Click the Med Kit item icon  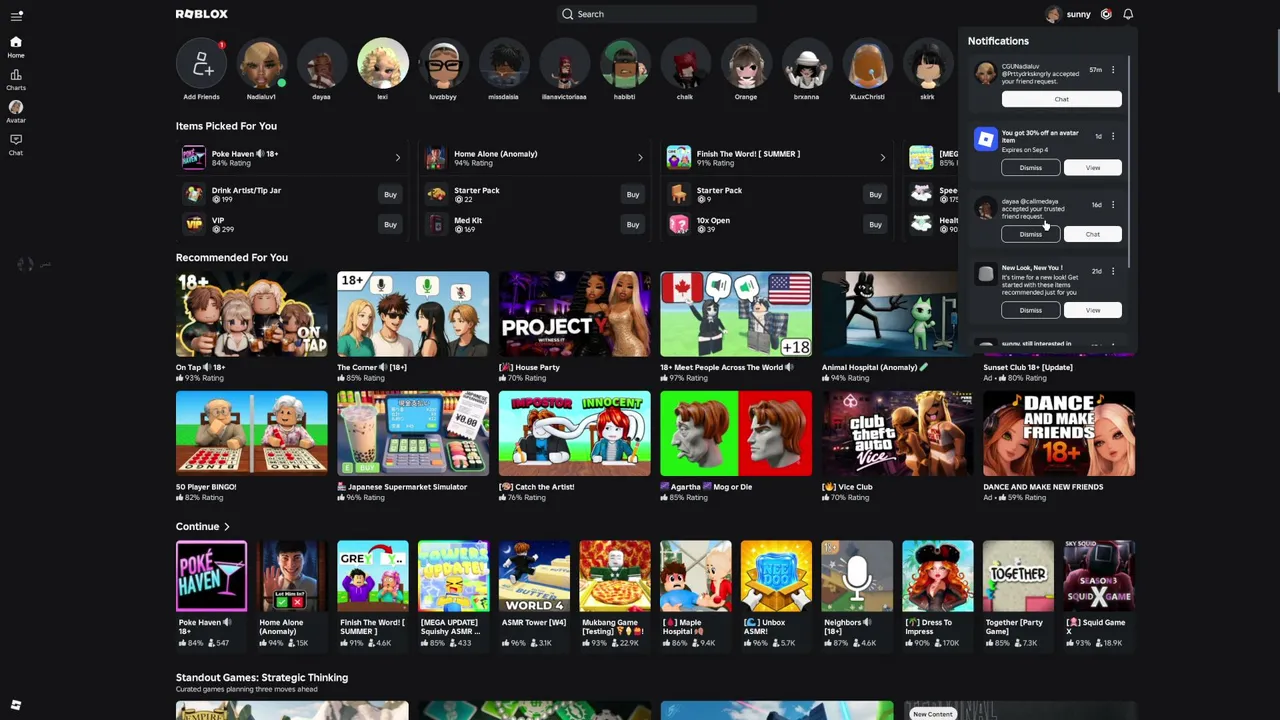tap(436, 224)
